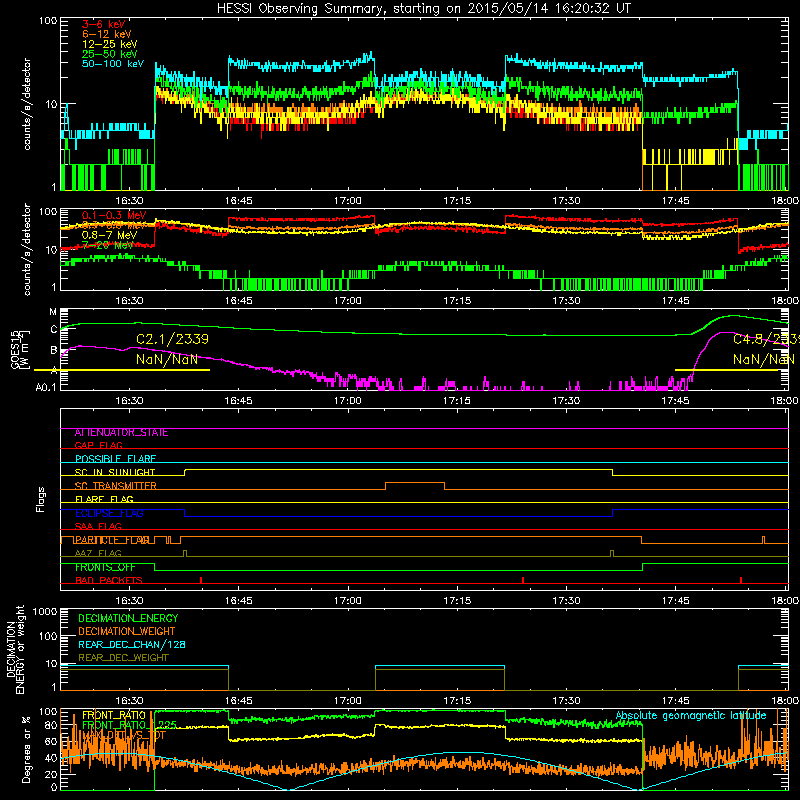Select the green 7-20 MeV legend label

click(x=108, y=245)
